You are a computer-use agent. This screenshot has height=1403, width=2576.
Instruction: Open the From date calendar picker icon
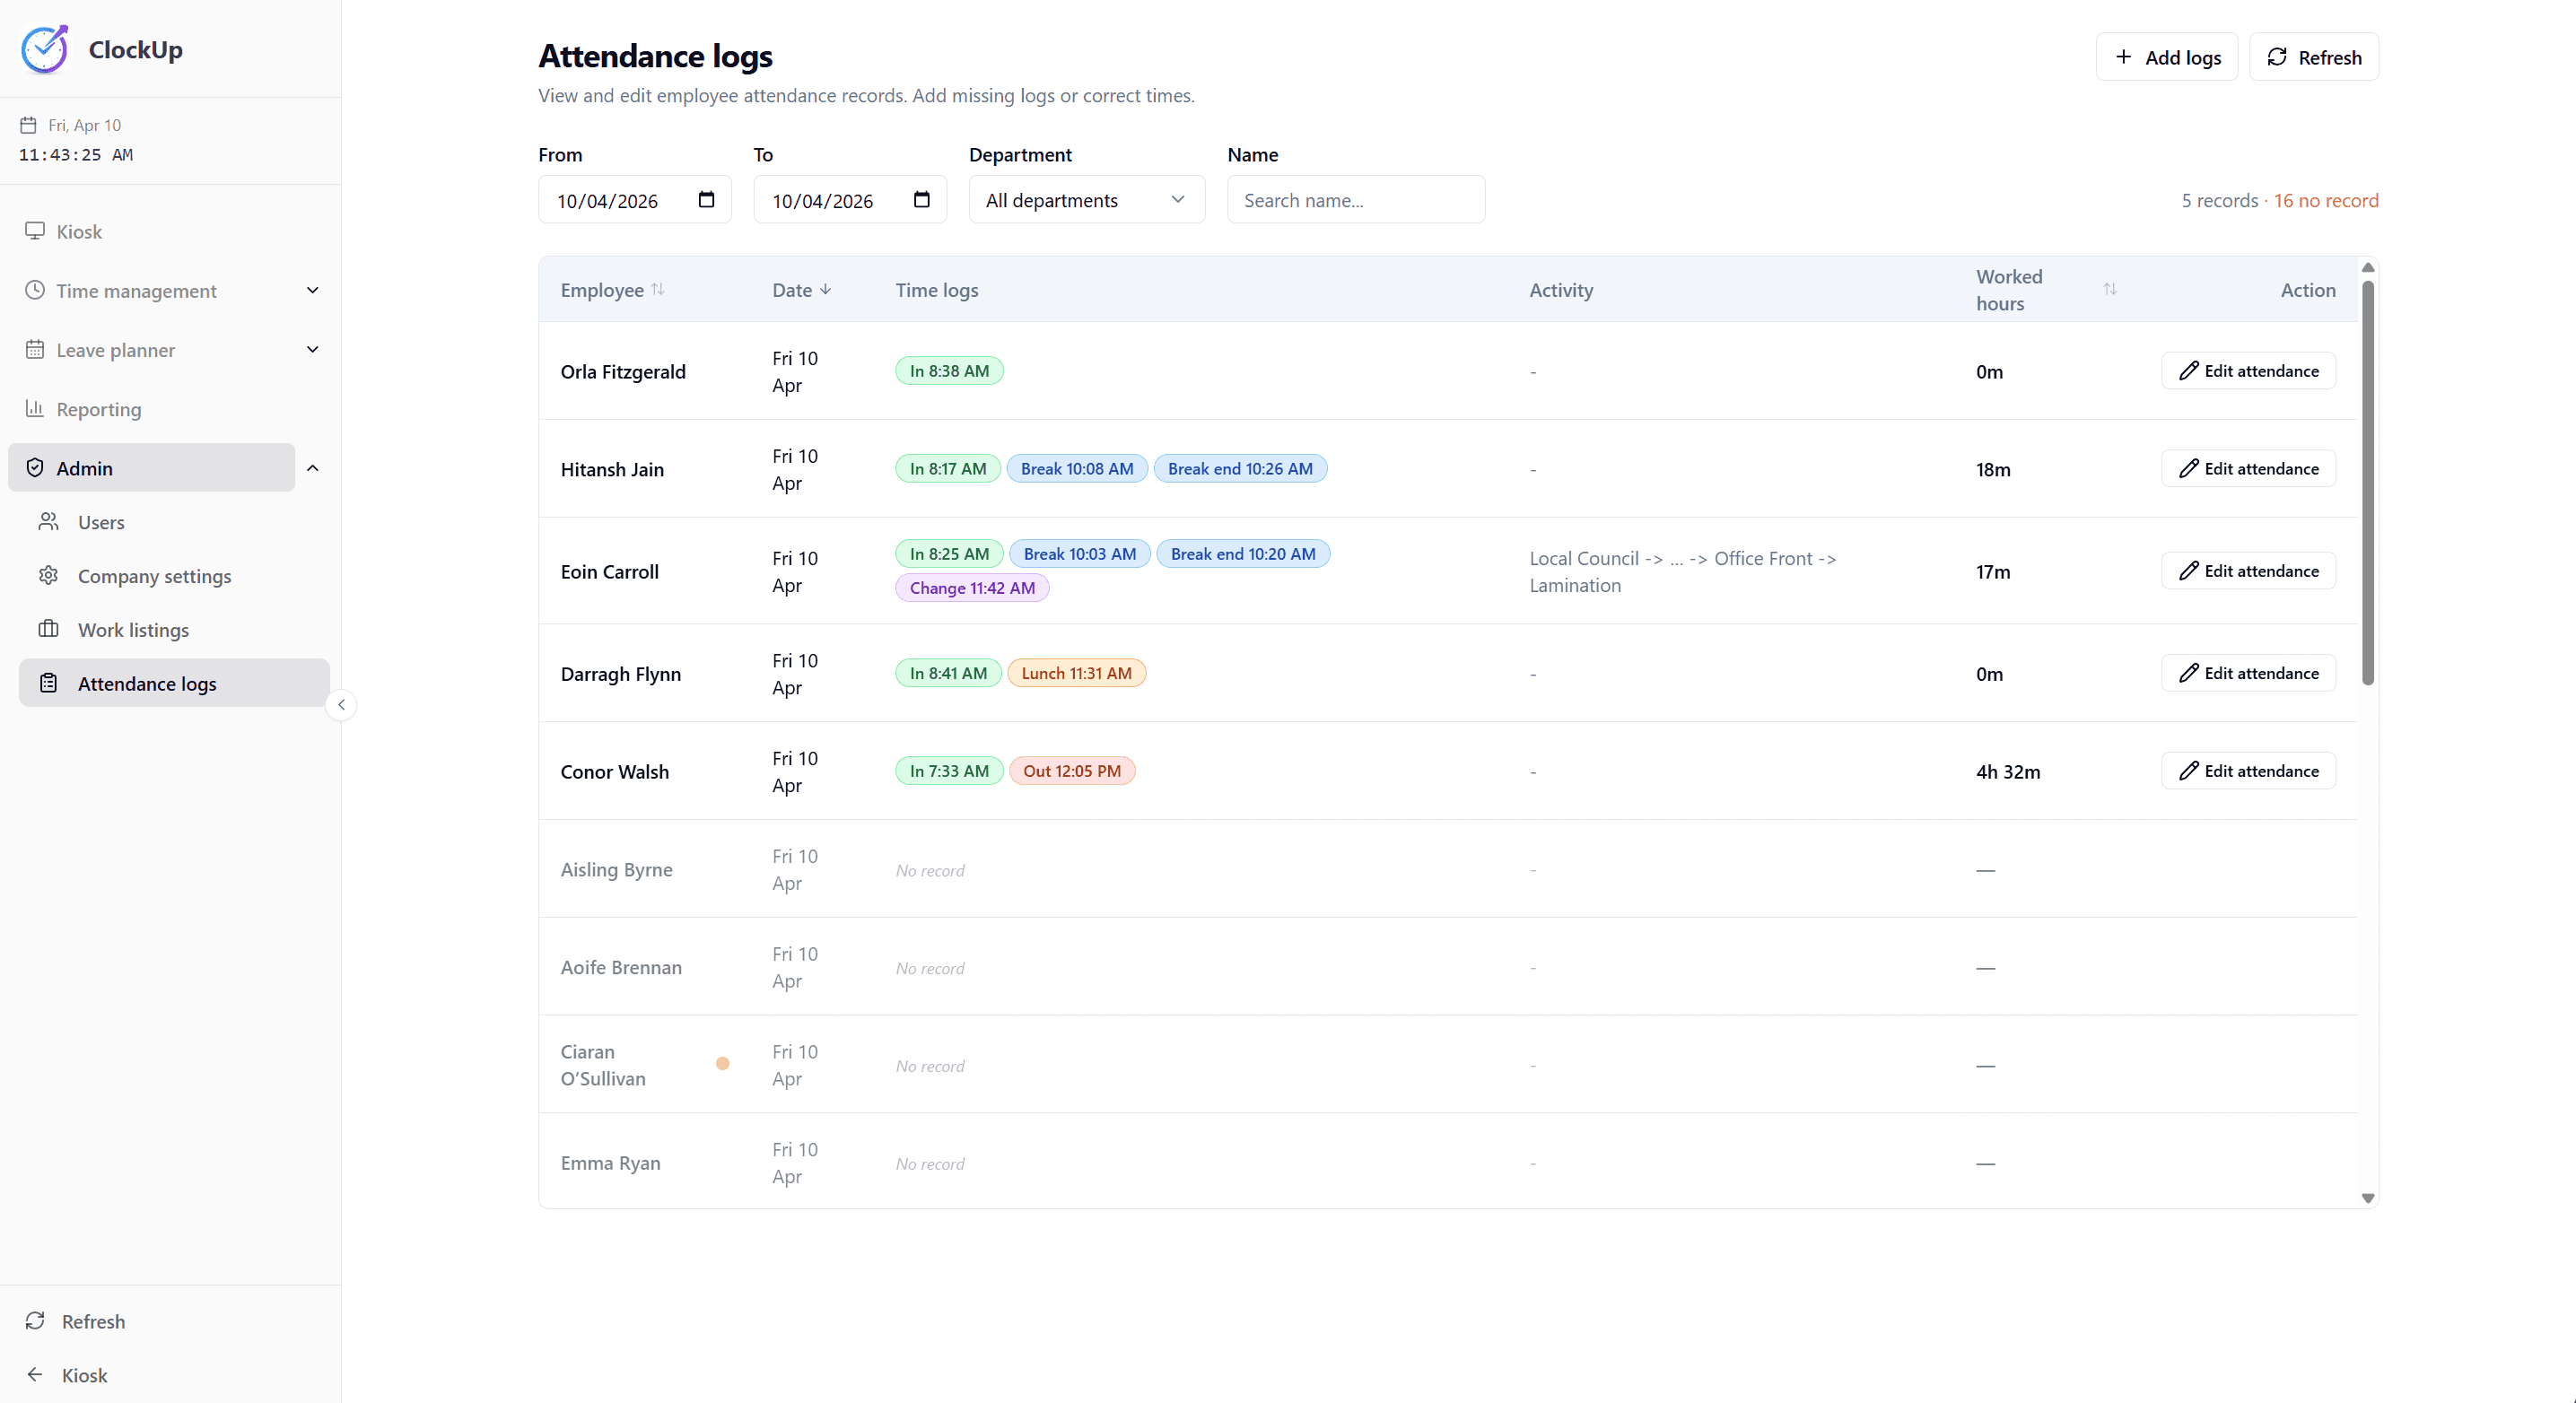706,200
